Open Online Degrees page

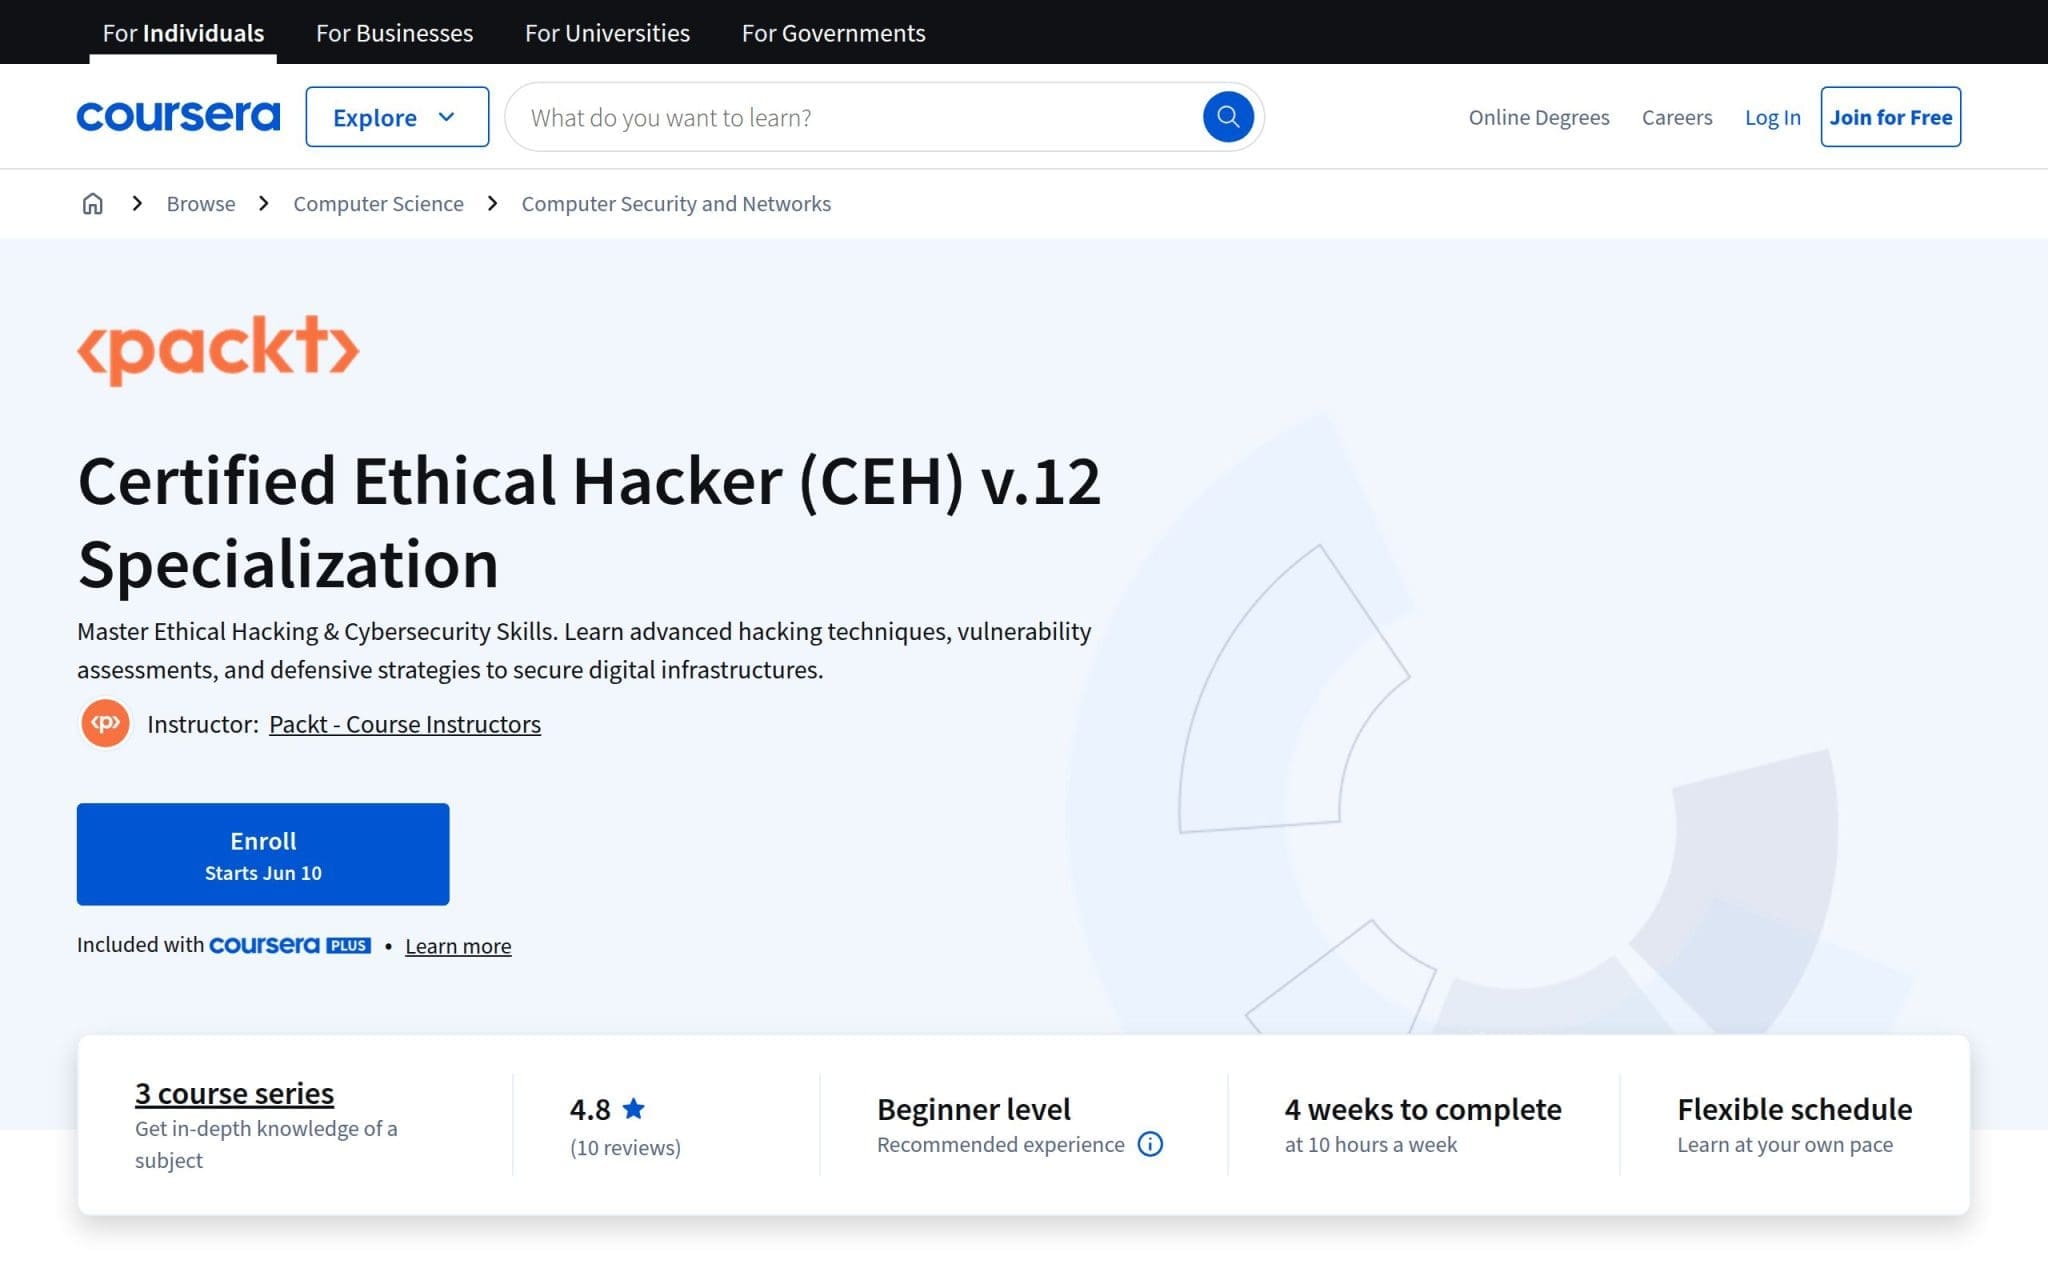point(1538,117)
